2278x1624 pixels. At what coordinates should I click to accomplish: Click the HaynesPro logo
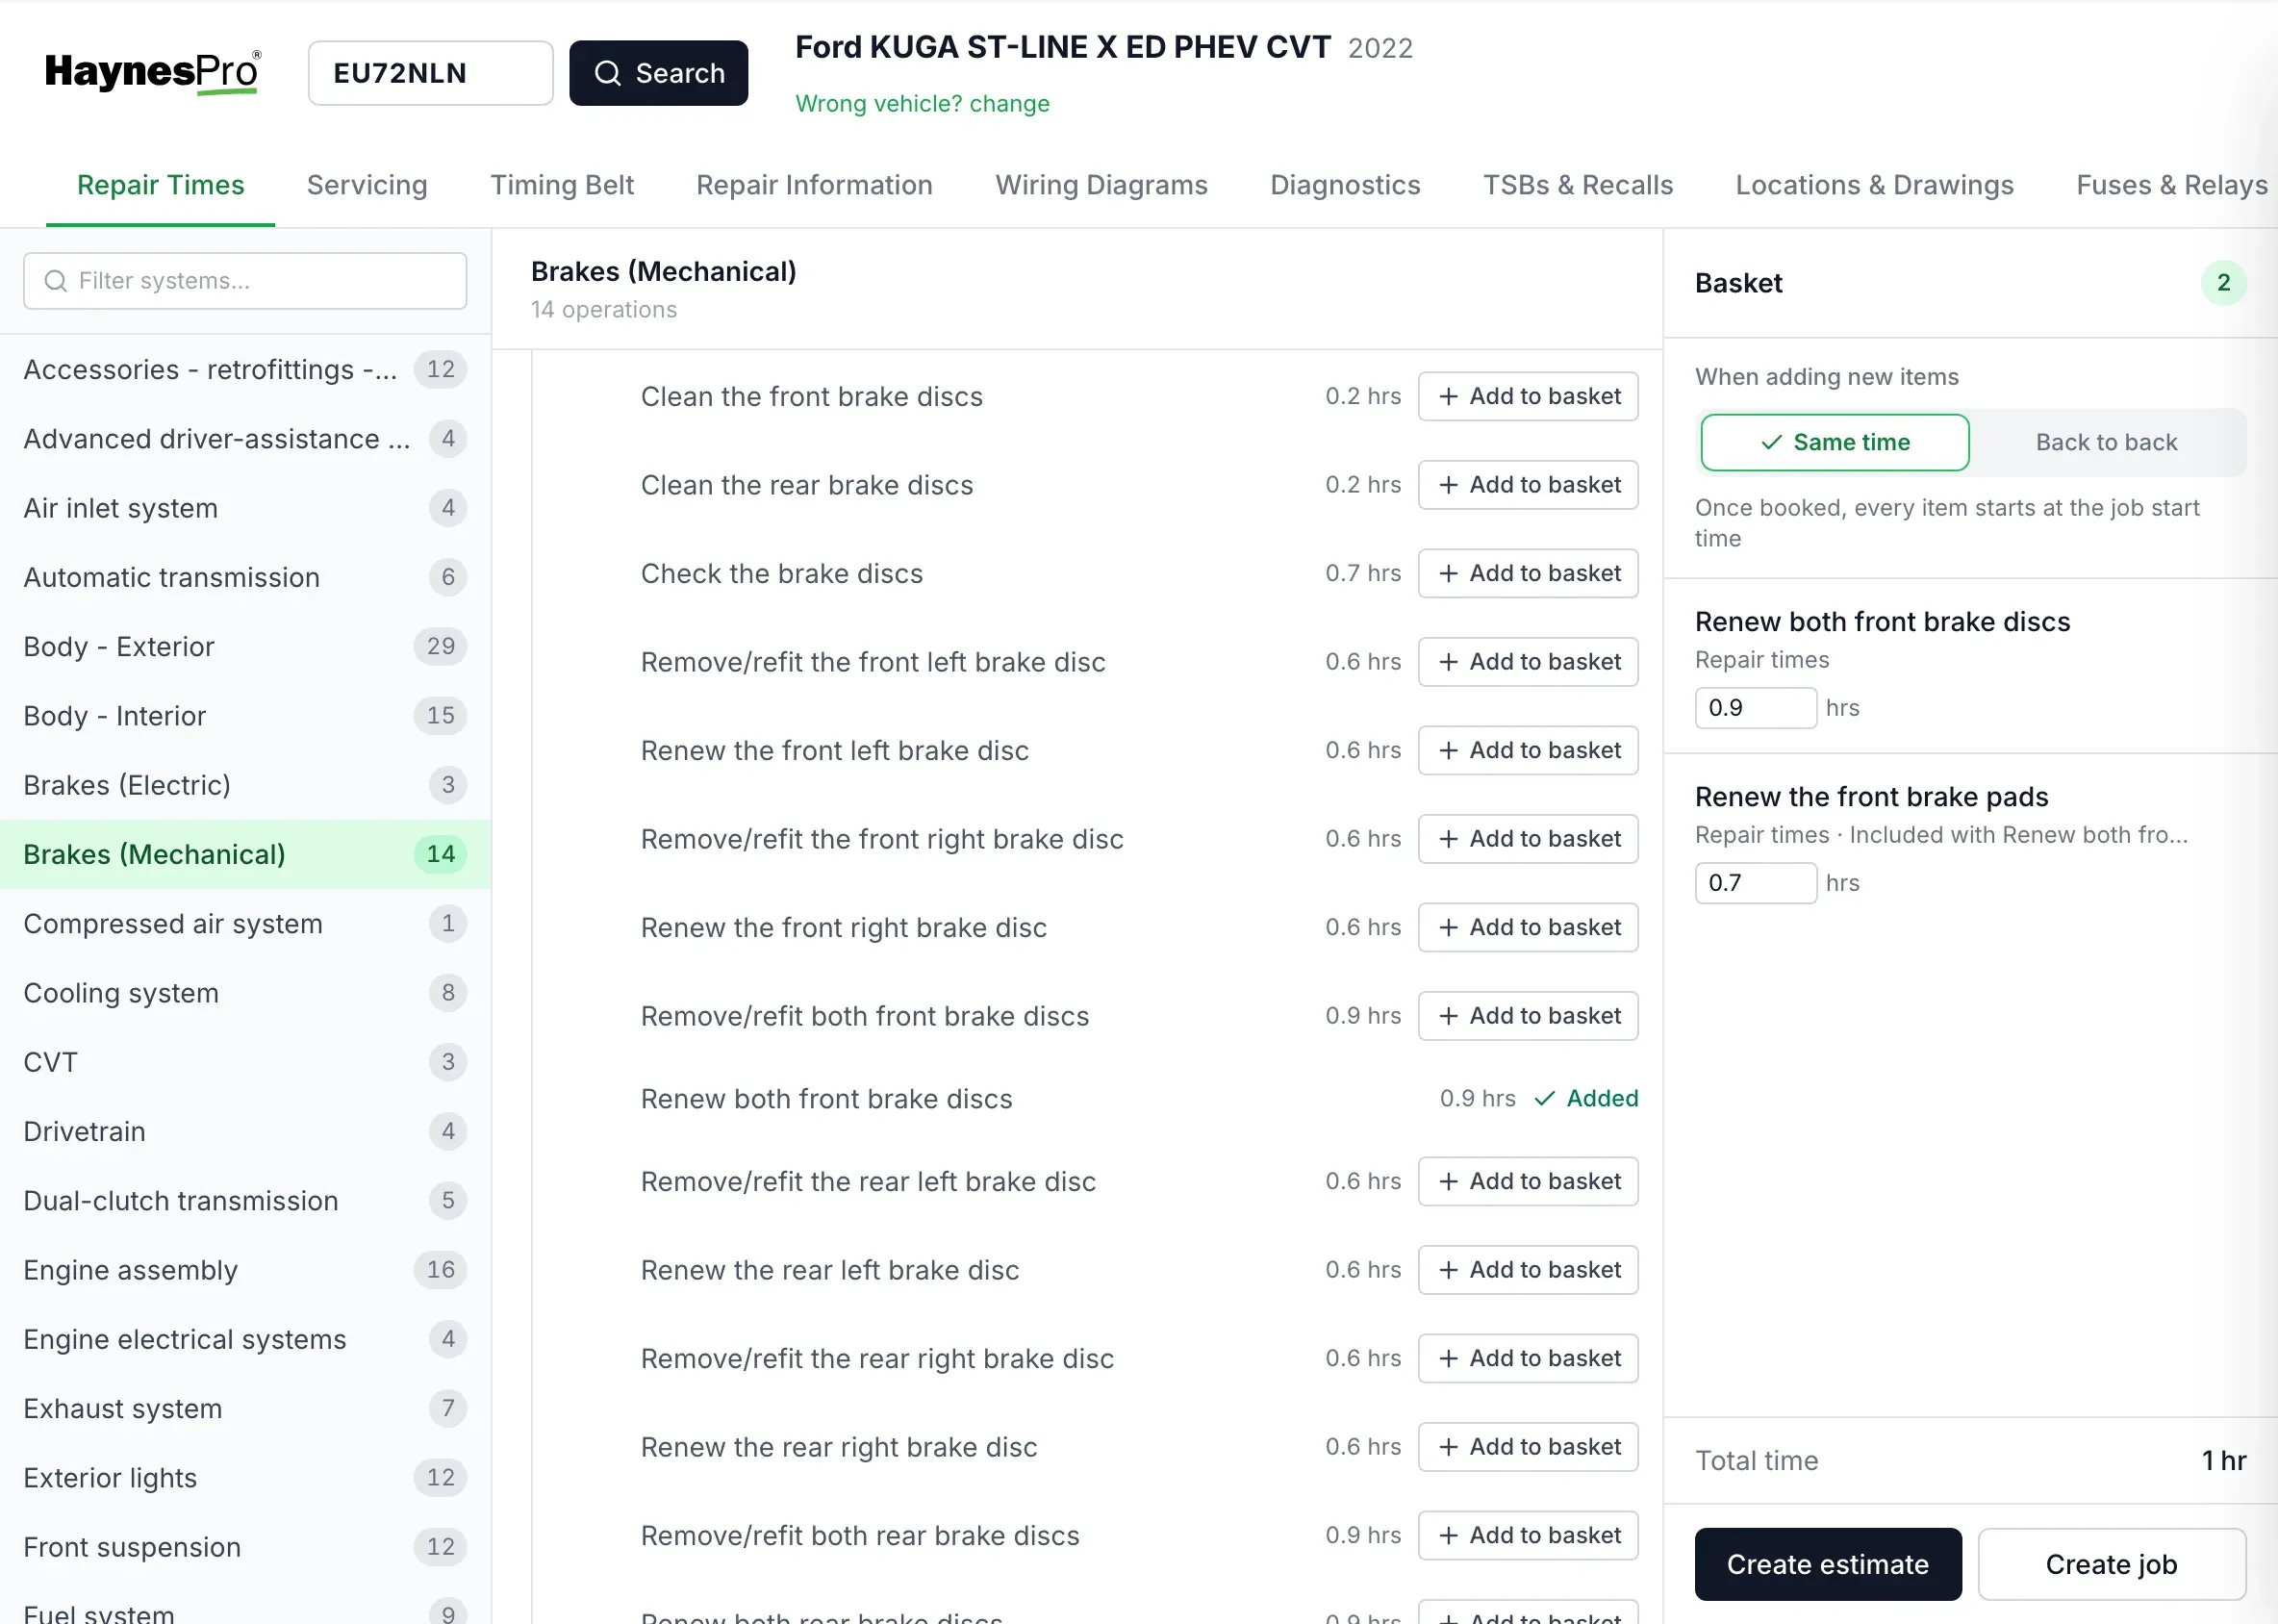(x=153, y=72)
